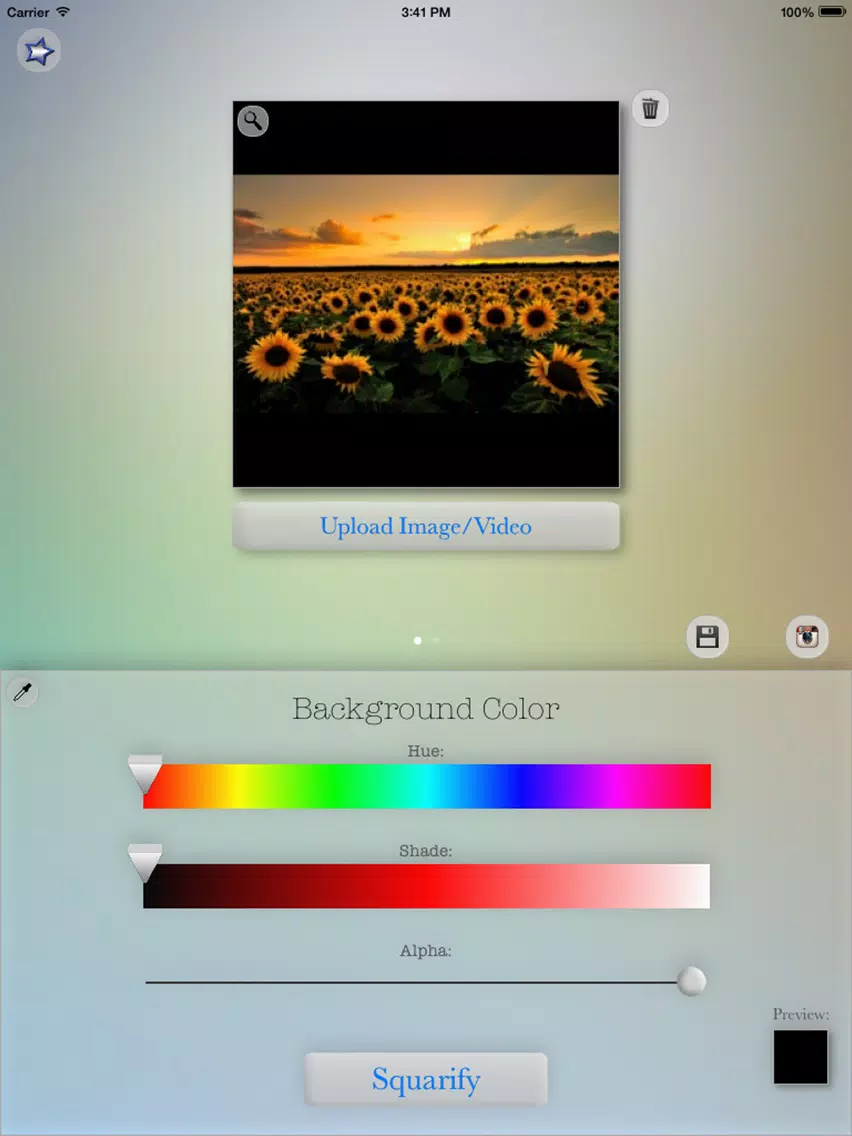
Task: Click the black Preview color swatch
Action: pos(801,1057)
